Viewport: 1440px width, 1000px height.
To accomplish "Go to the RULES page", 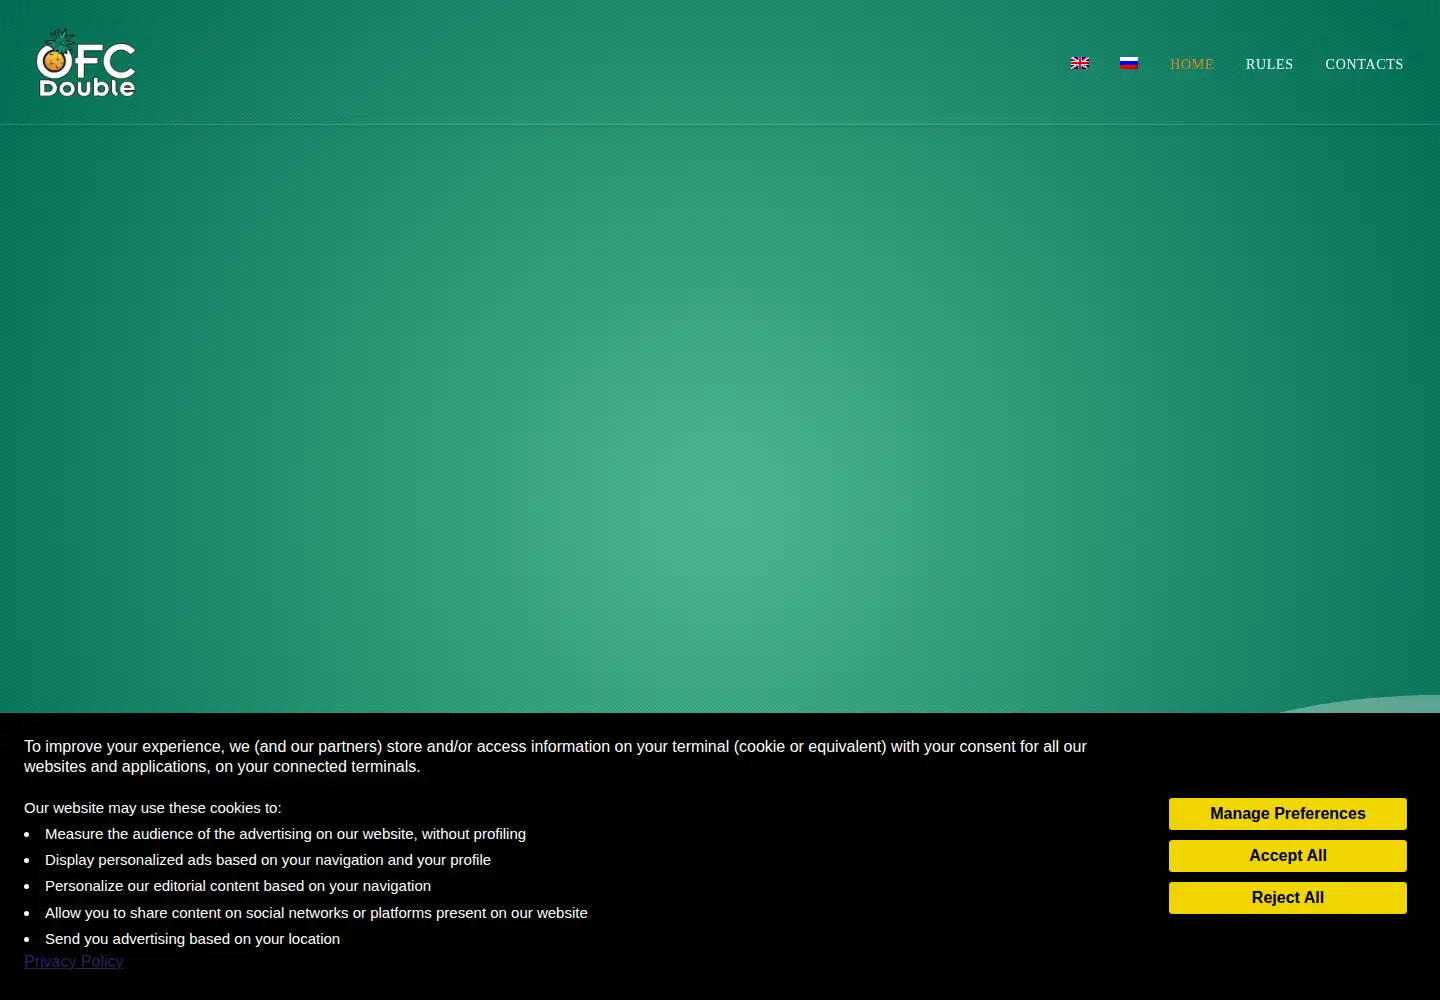I will coord(1269,64).
